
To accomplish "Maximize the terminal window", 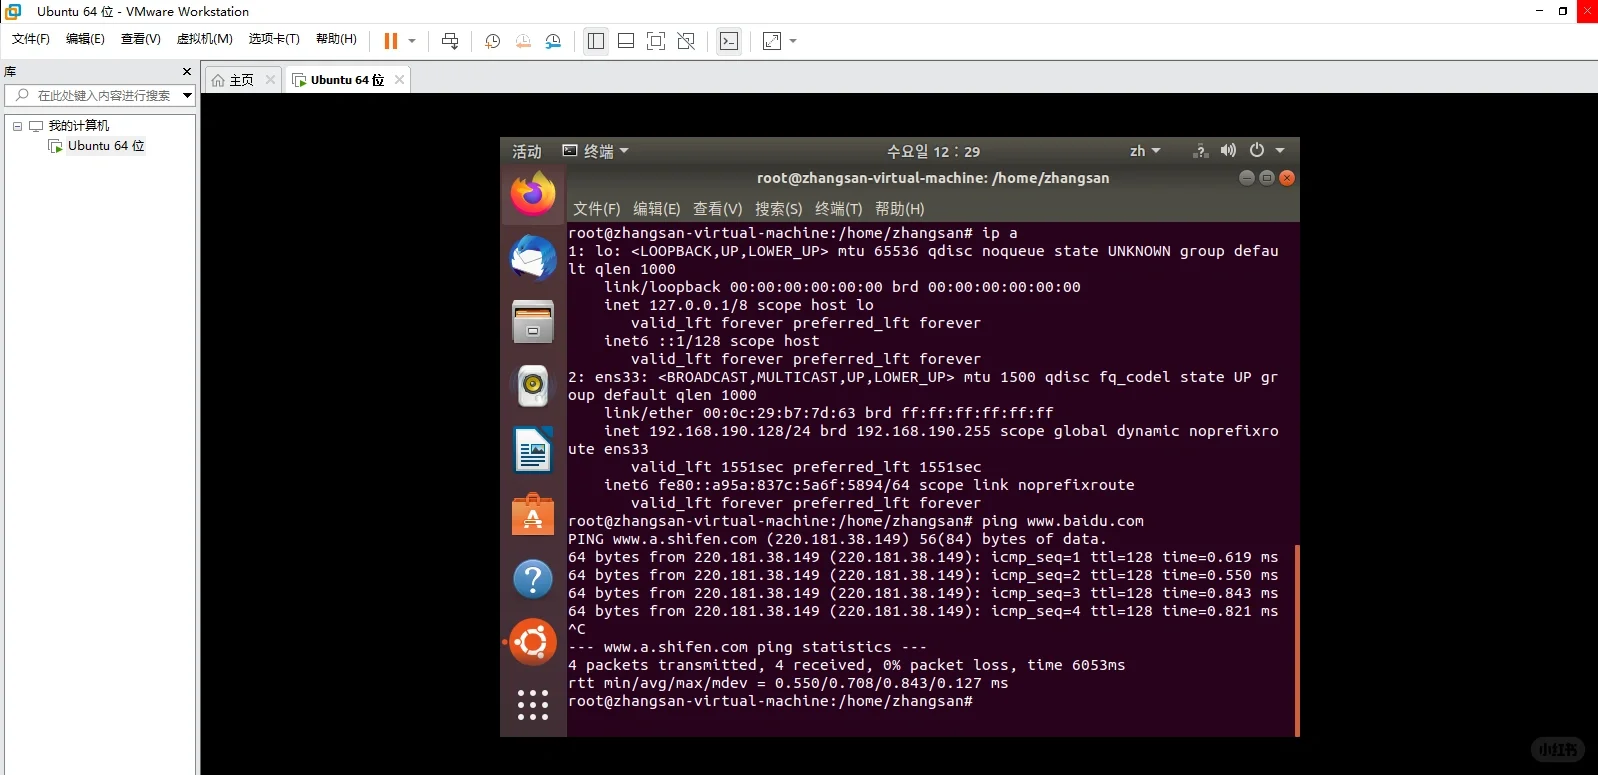I will click(1267, 178).
